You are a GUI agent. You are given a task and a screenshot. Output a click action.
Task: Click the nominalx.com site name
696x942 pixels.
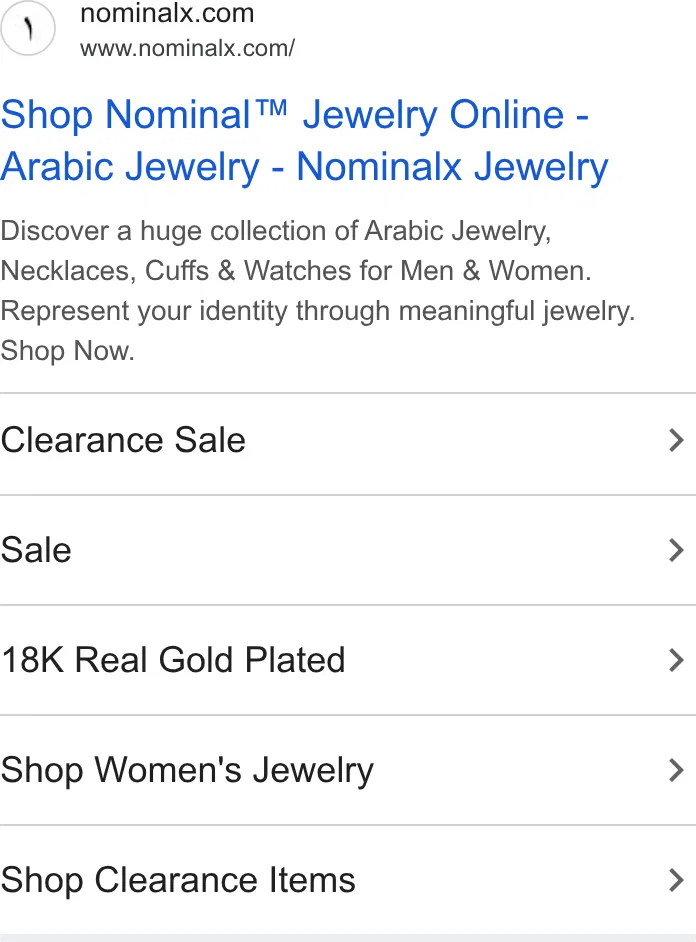[x=168, y=13]
